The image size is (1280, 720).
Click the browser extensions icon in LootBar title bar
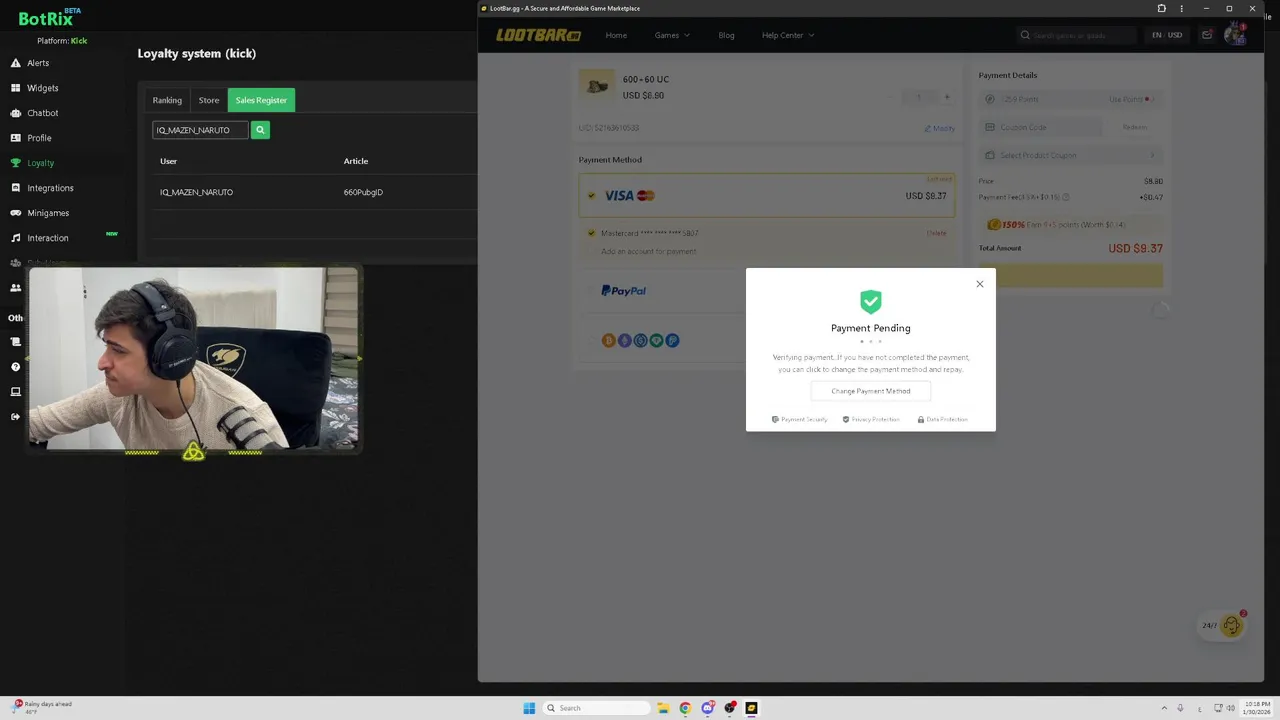(1161, 8)
